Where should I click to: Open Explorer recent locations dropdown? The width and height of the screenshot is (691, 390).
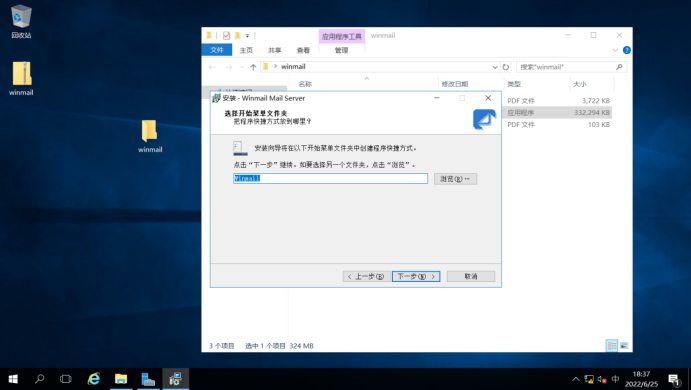point(241,67)
